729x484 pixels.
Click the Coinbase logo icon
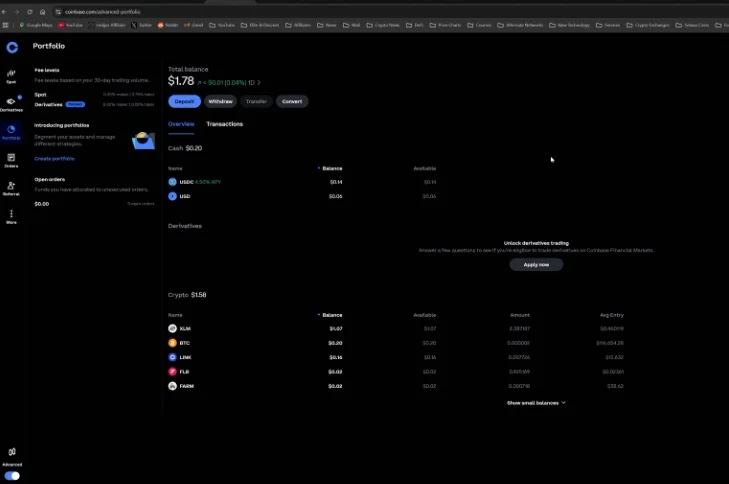12,47
